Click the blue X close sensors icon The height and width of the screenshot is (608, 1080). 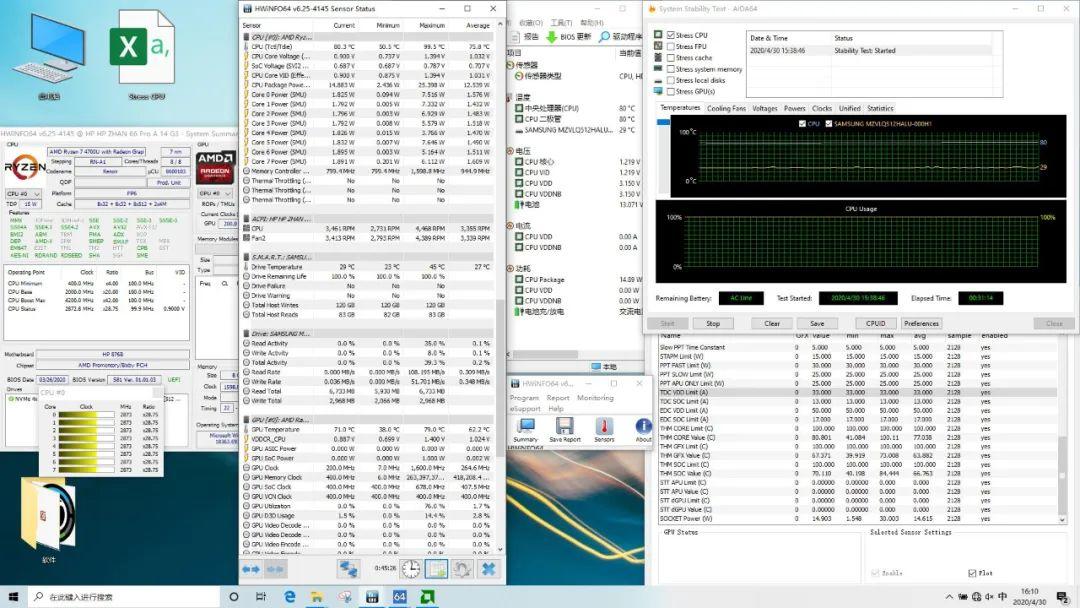coord(488,569)
